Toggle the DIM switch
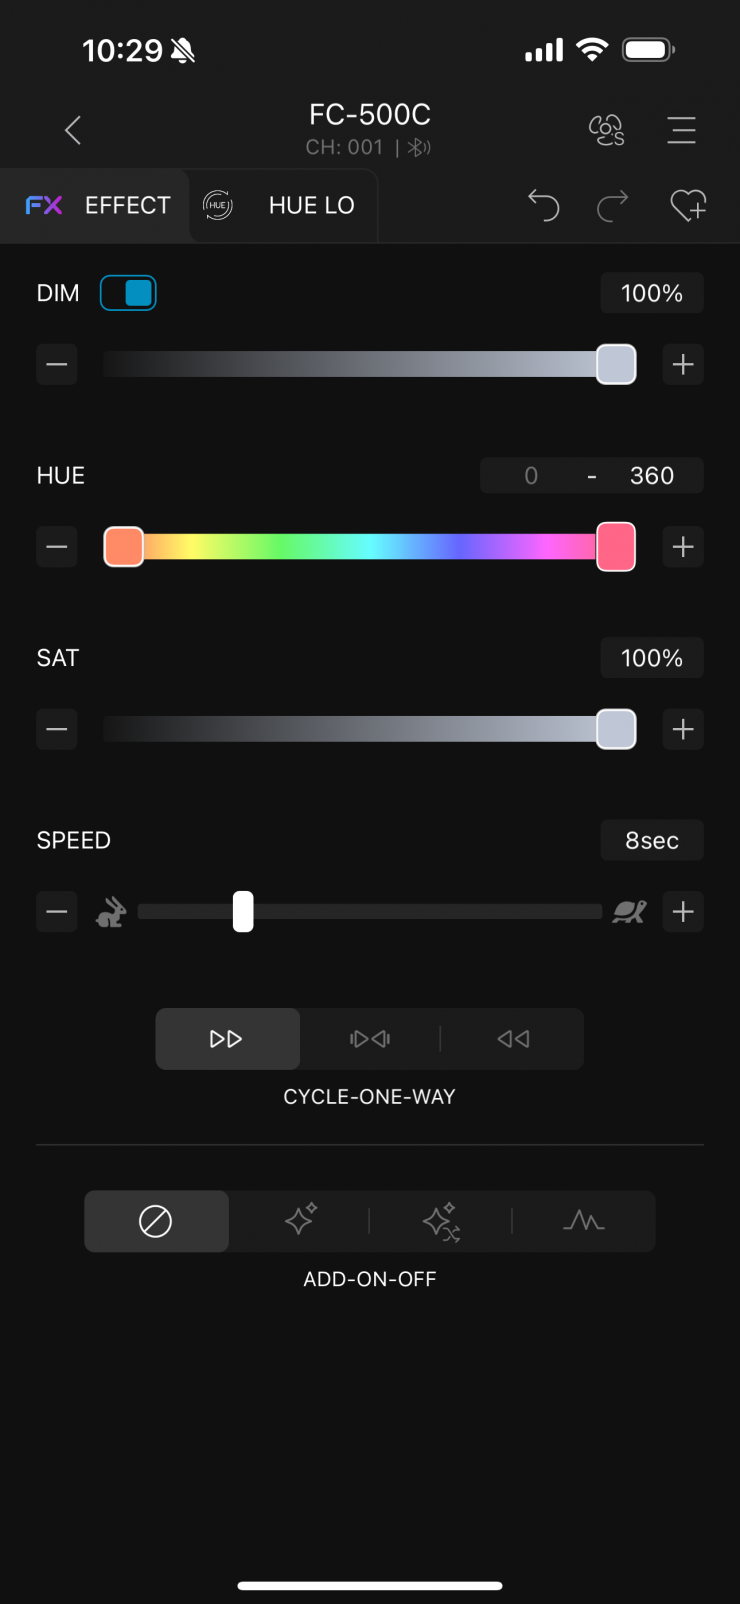 point(128,293)
